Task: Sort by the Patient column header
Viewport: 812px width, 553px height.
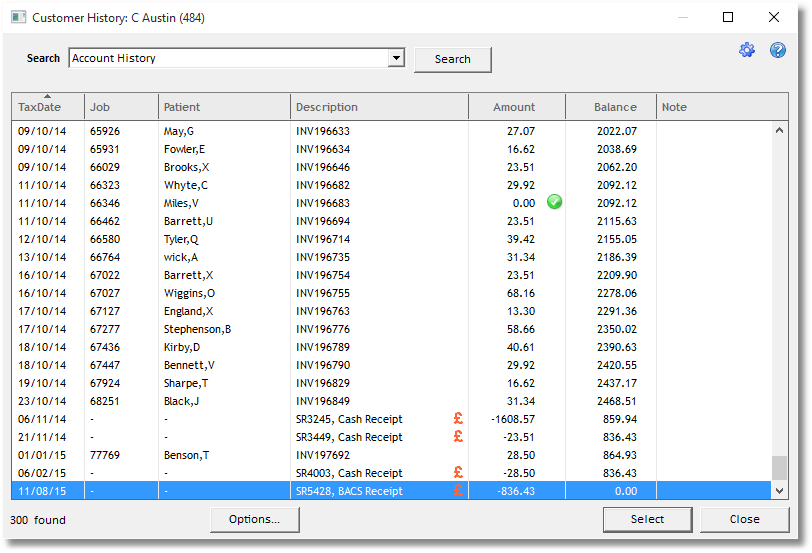Action: click(x=224, y=107)
